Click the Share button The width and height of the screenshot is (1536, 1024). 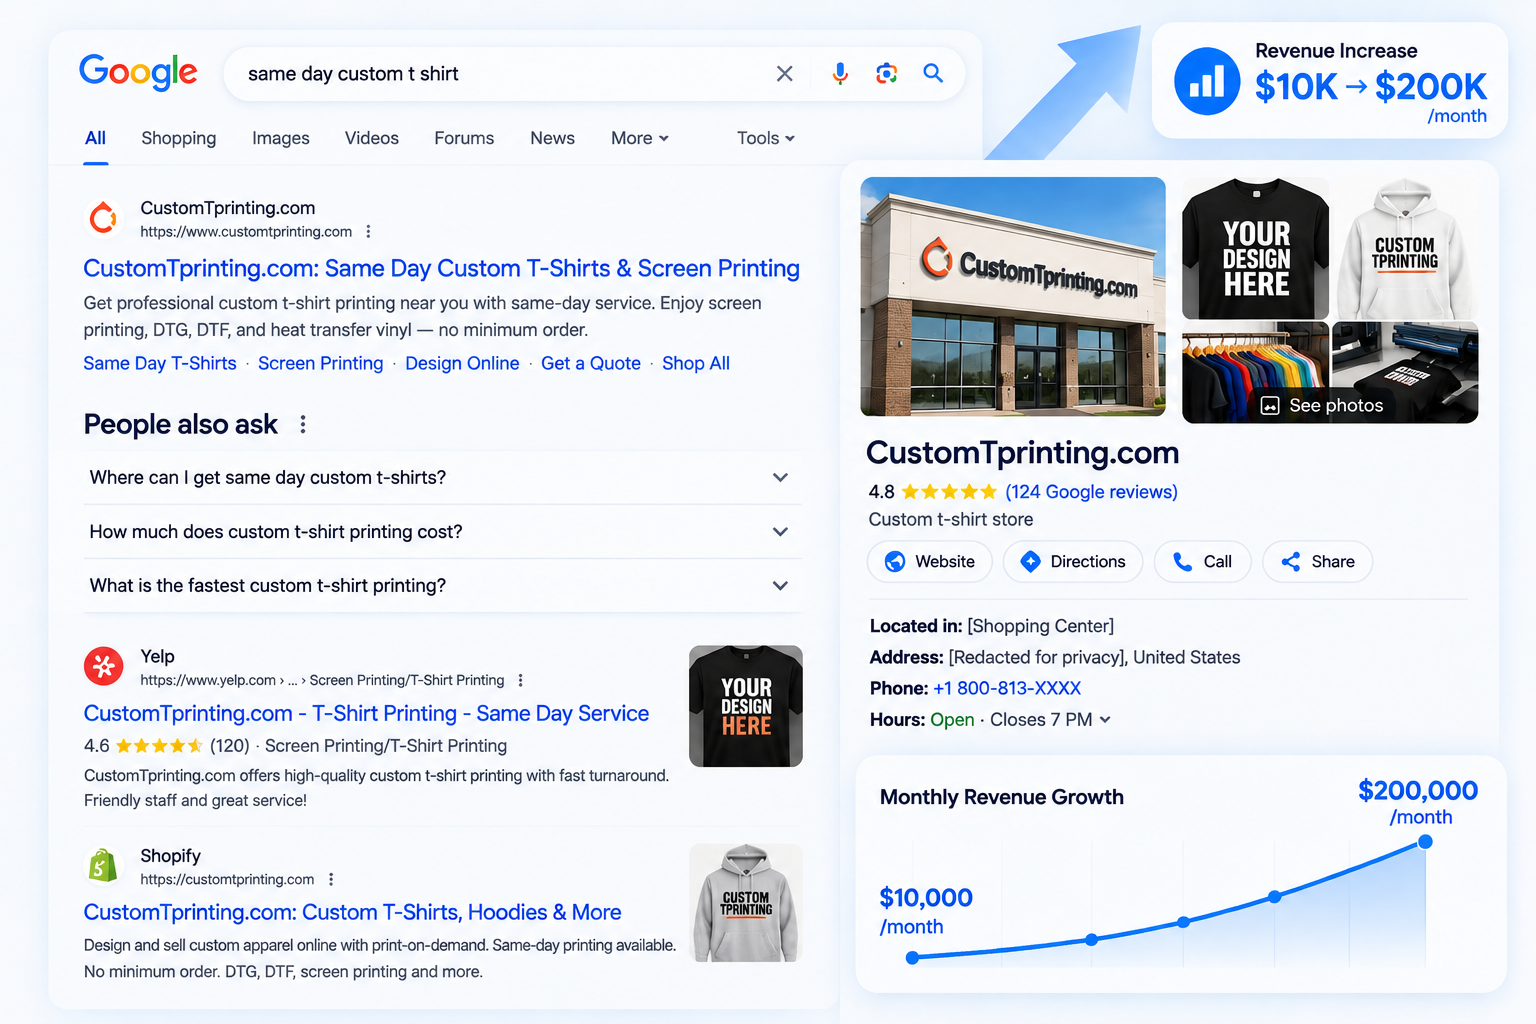1317,562
